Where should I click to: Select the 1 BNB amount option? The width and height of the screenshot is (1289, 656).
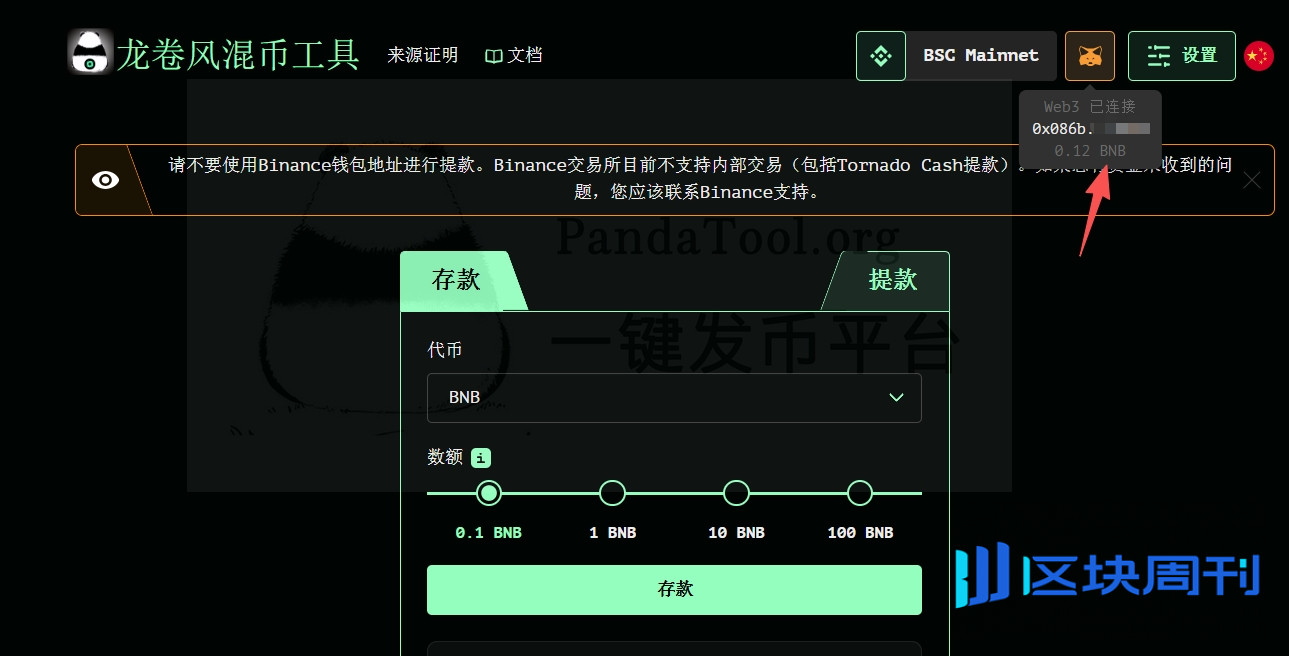click(x=612, y=493)
